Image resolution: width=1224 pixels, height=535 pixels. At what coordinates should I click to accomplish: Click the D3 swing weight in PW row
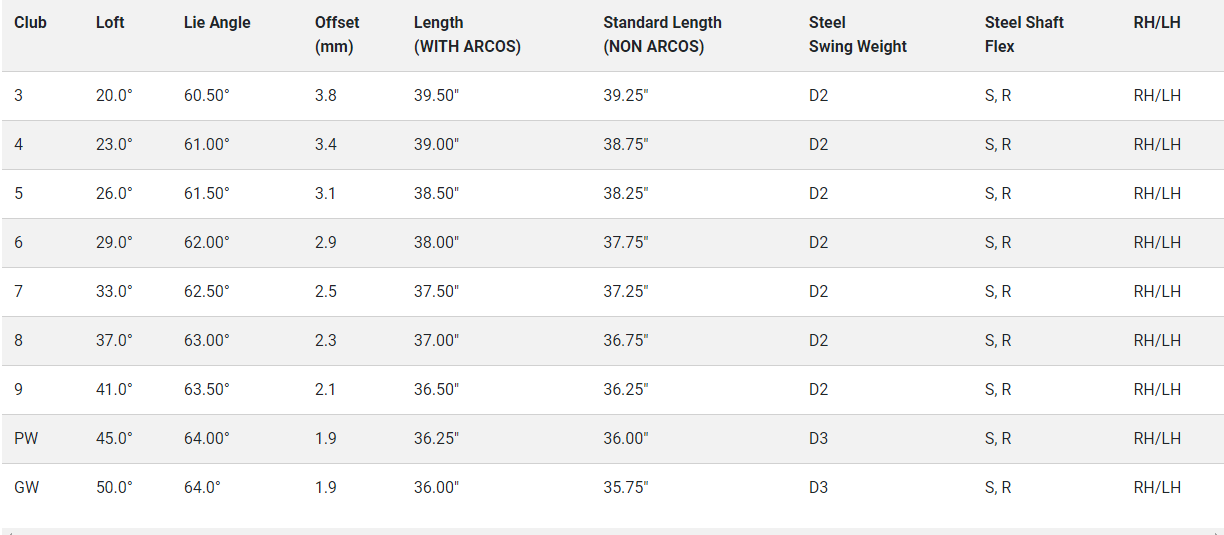point(818,438)
